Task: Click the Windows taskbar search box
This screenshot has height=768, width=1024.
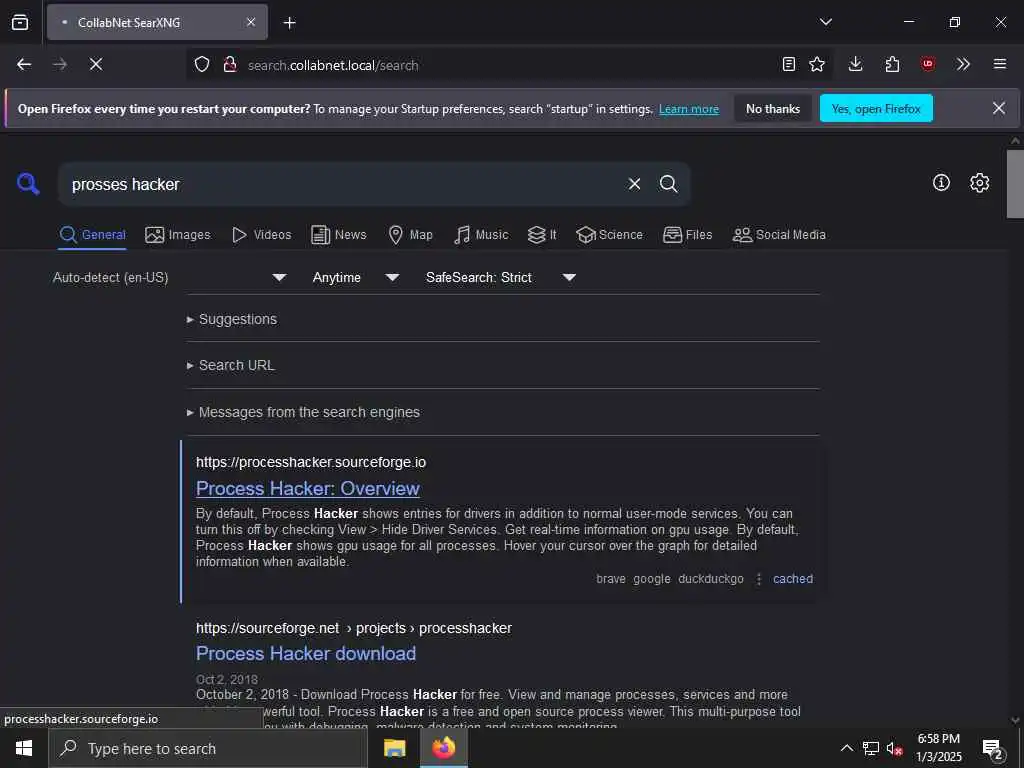Action: (208, 748)
